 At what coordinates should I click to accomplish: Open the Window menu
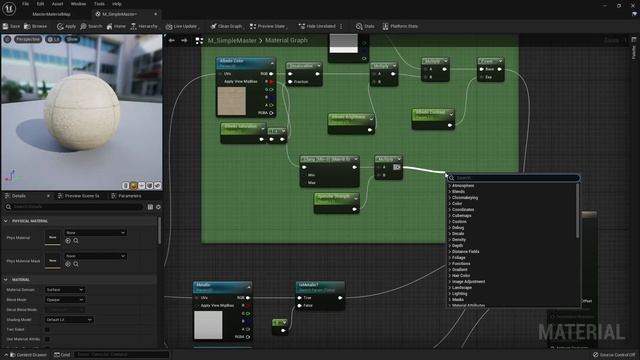tap(78, 4)
